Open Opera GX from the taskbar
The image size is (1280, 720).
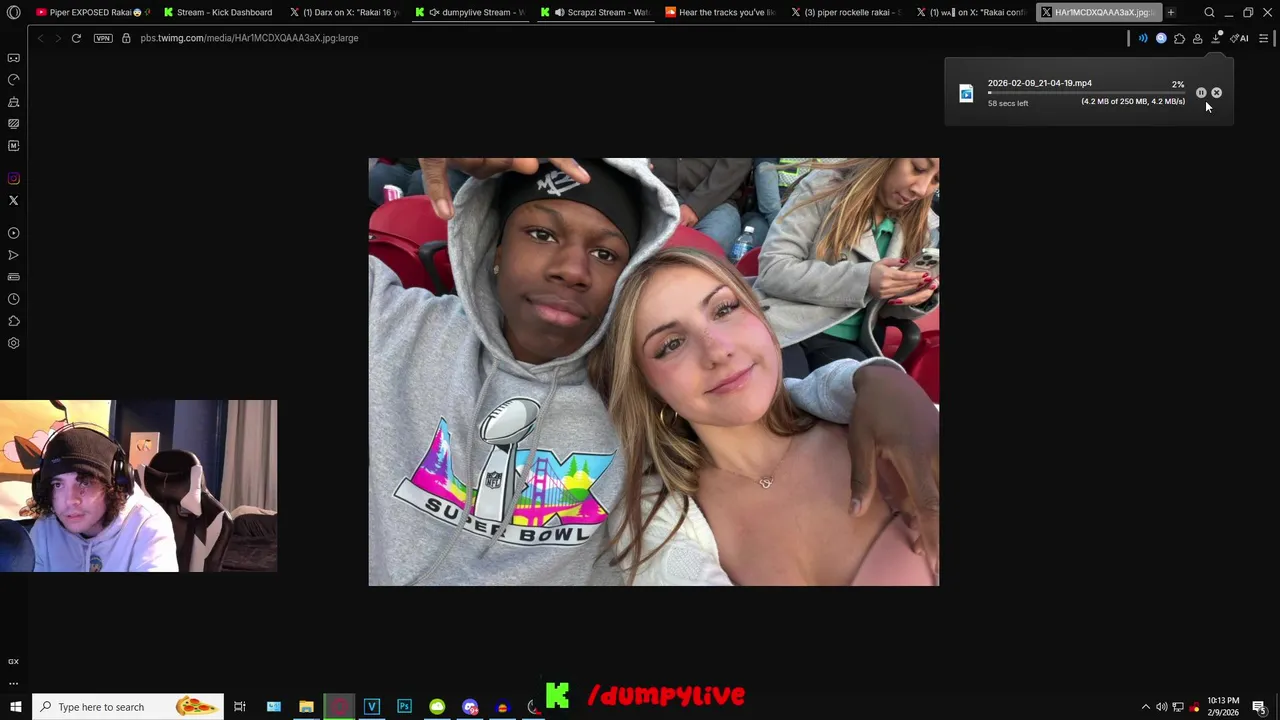click(339, 707)
